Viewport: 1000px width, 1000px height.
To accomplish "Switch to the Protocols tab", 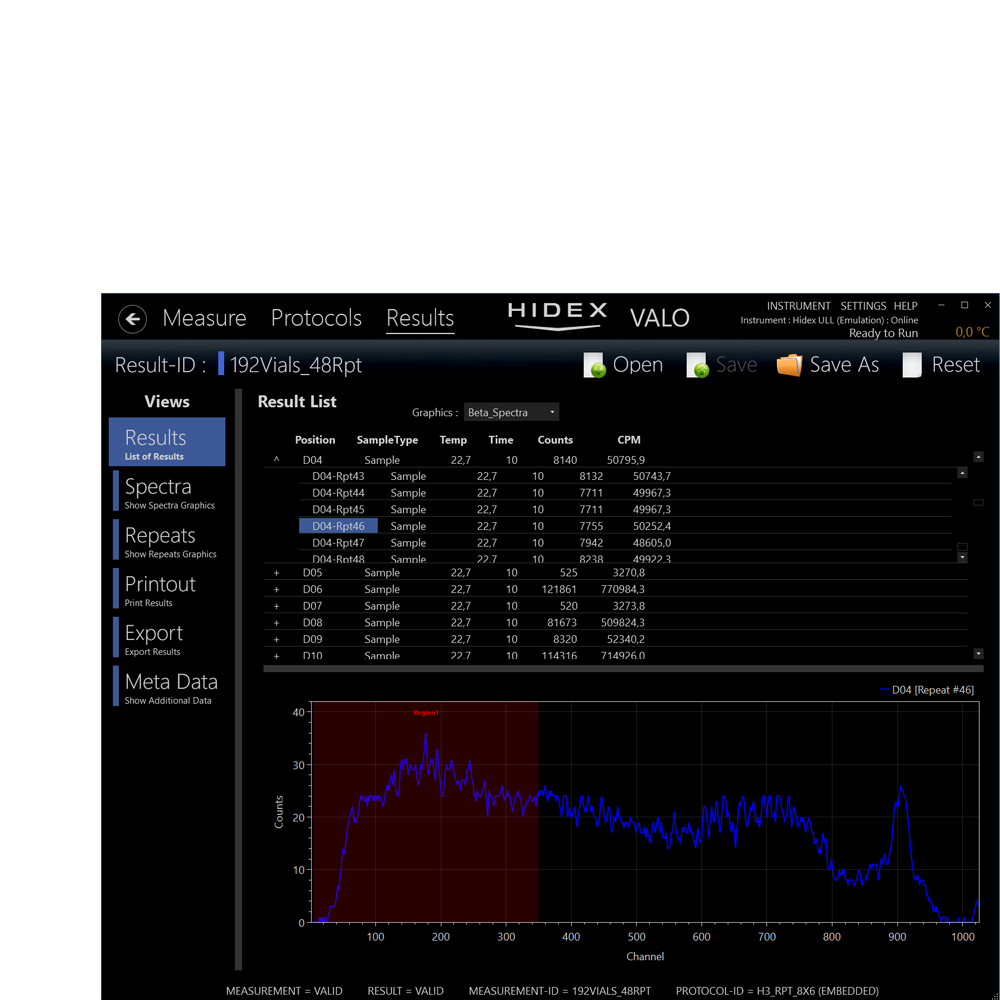I will coord(316,318).
